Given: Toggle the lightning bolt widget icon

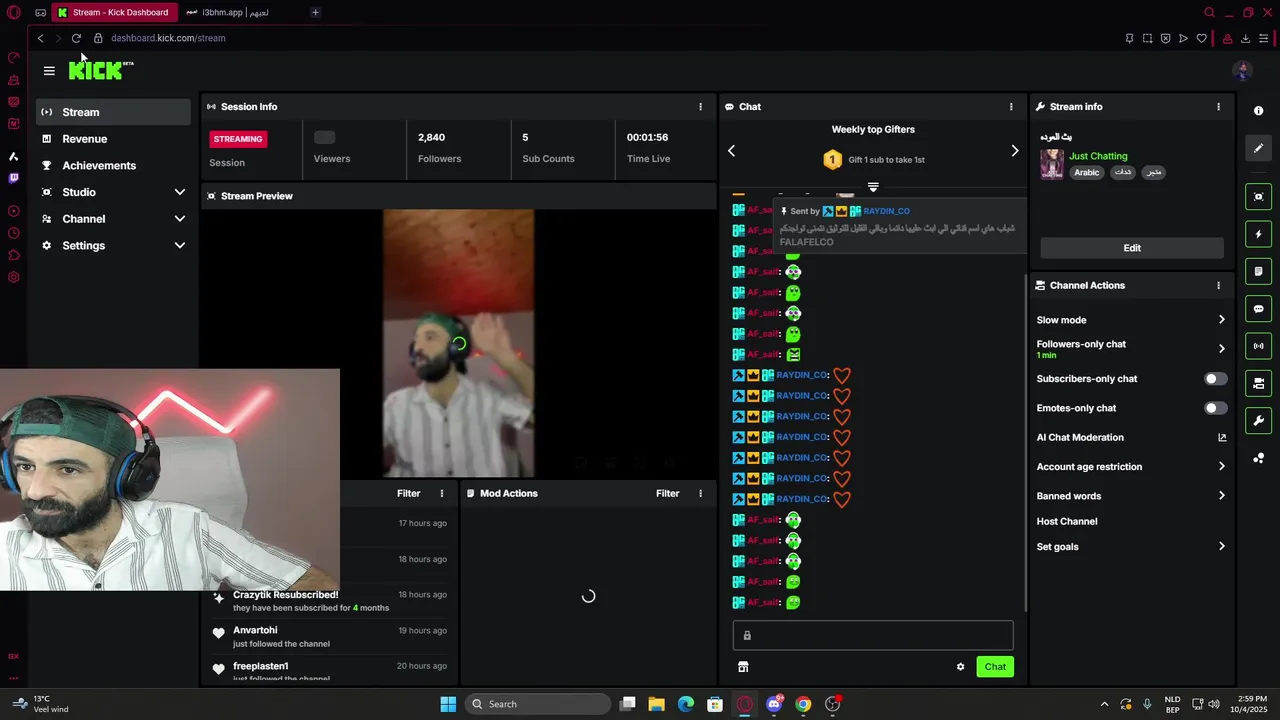Looking at the screenshot, I should [1259, 234].
